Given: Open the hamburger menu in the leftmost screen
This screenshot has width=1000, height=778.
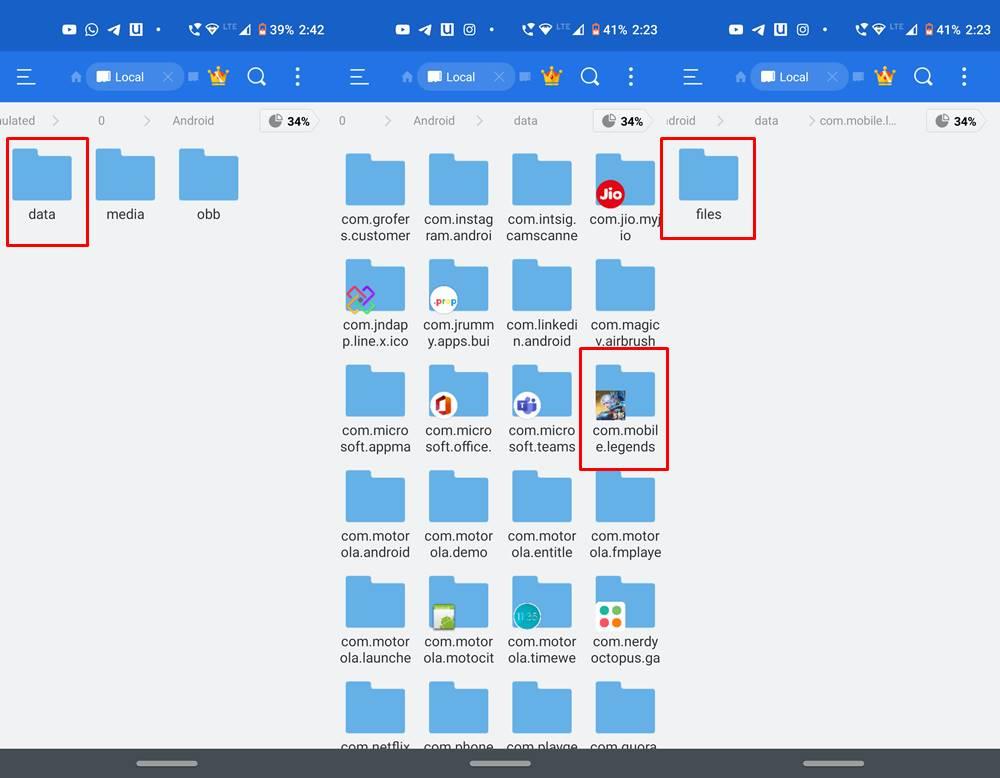Looking at the screenshot, I should pos(26,77).
